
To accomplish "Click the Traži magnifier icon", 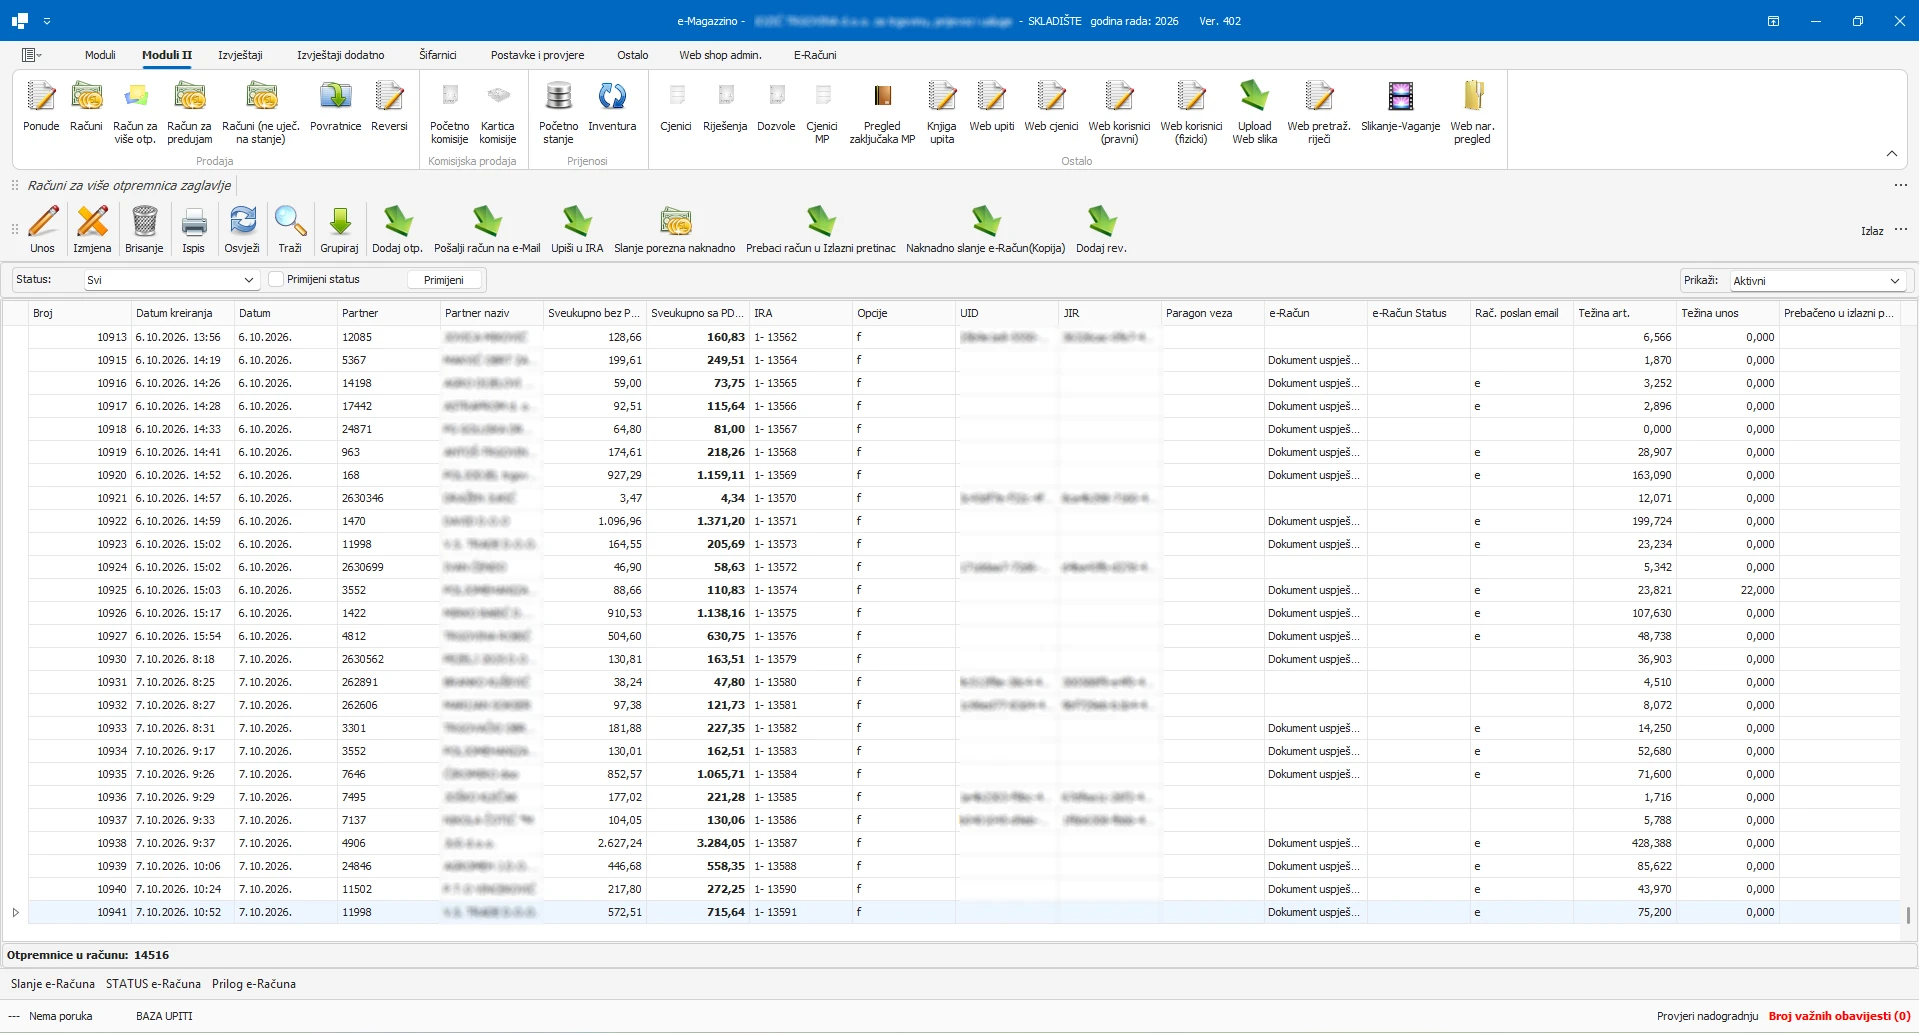I will click(x=290, y=221).
